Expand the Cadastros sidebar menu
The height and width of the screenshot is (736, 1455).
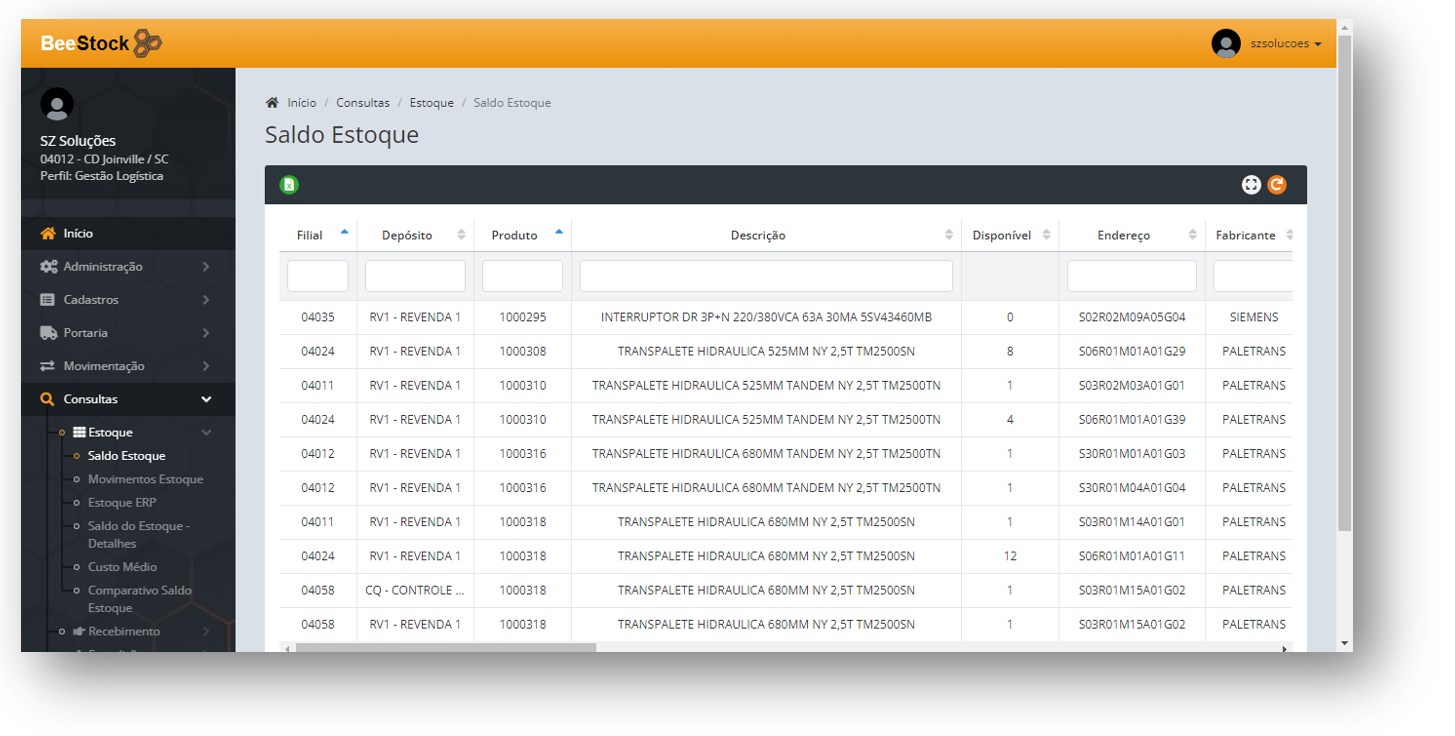(90, 300)
